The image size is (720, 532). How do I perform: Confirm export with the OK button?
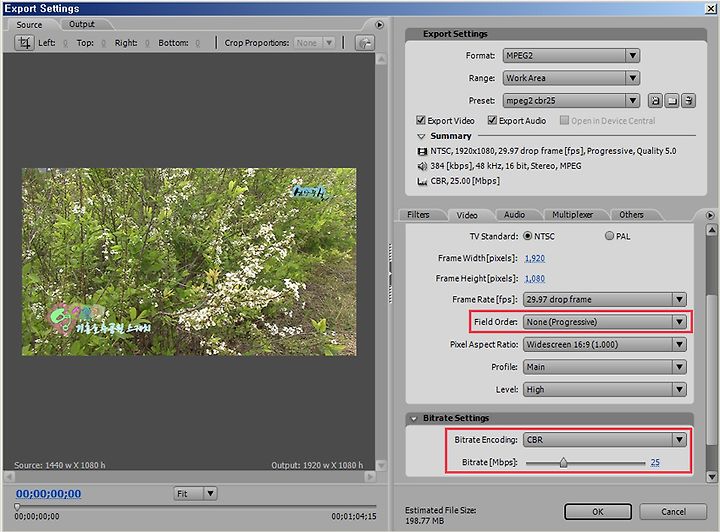598,512
